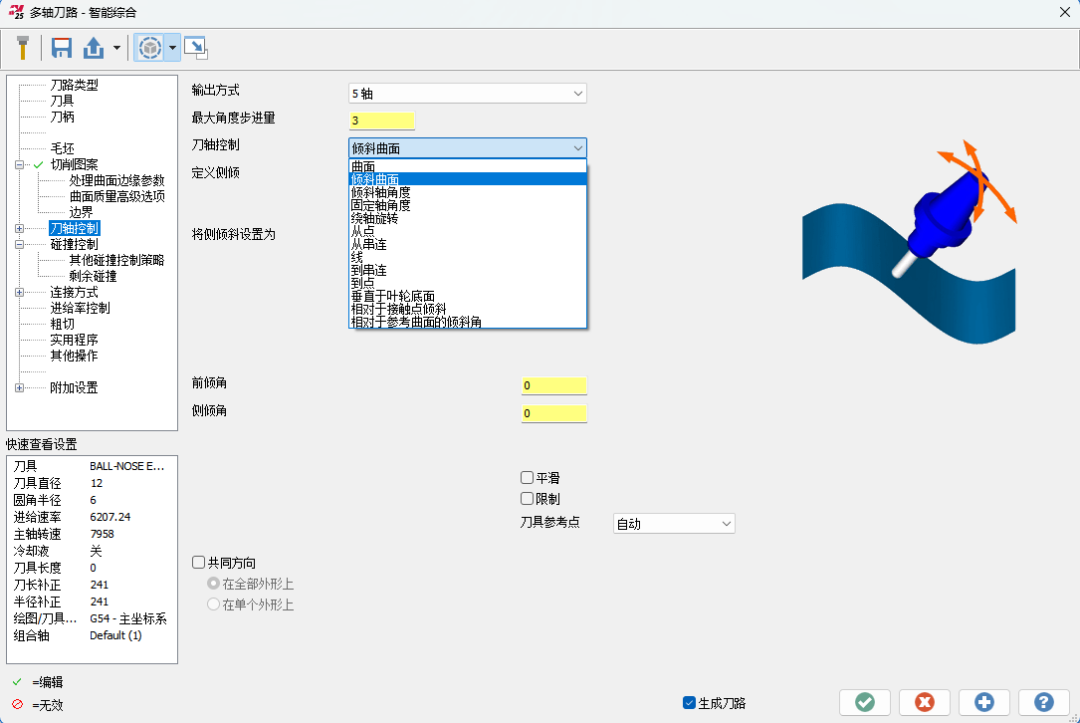Choose 从串连 option
Viewport: 1080px width, 723px height.
(468, 244)
